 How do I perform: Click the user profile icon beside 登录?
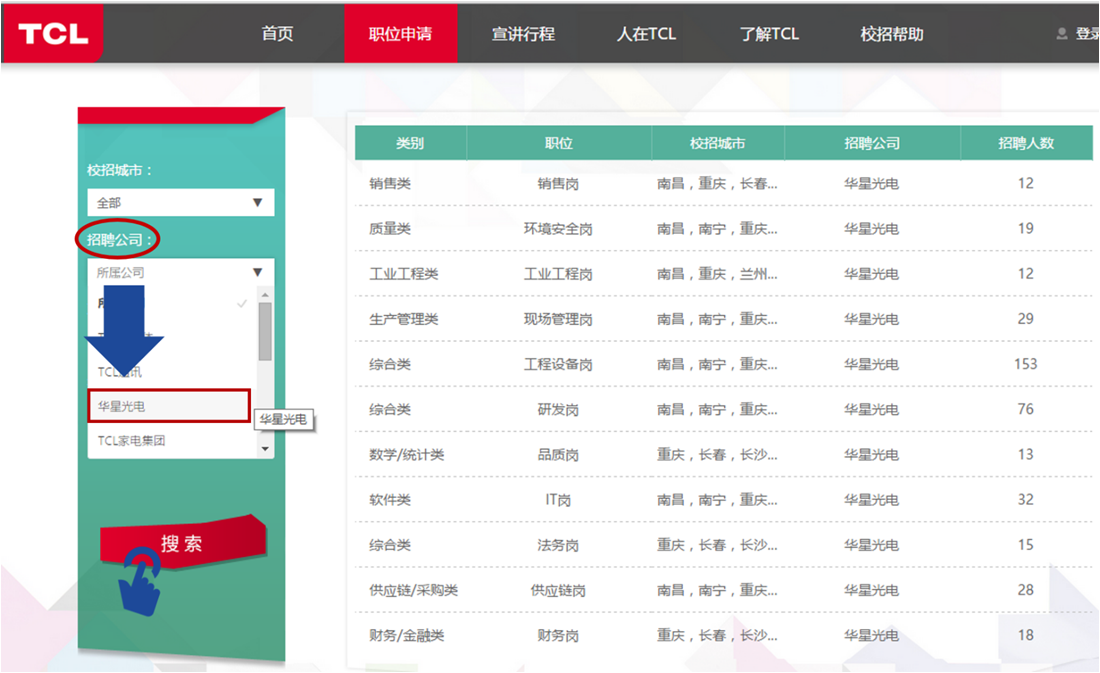tap(1061, 34)
